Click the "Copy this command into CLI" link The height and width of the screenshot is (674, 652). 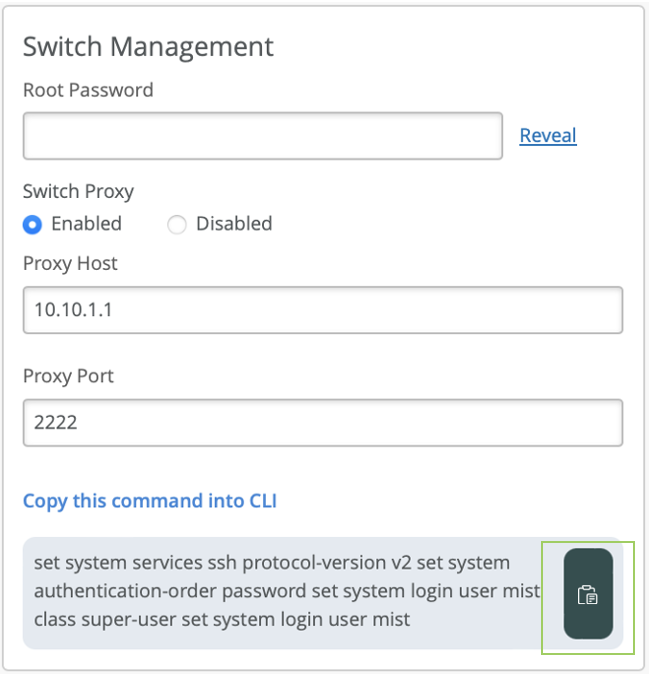(x=150, y=501)
